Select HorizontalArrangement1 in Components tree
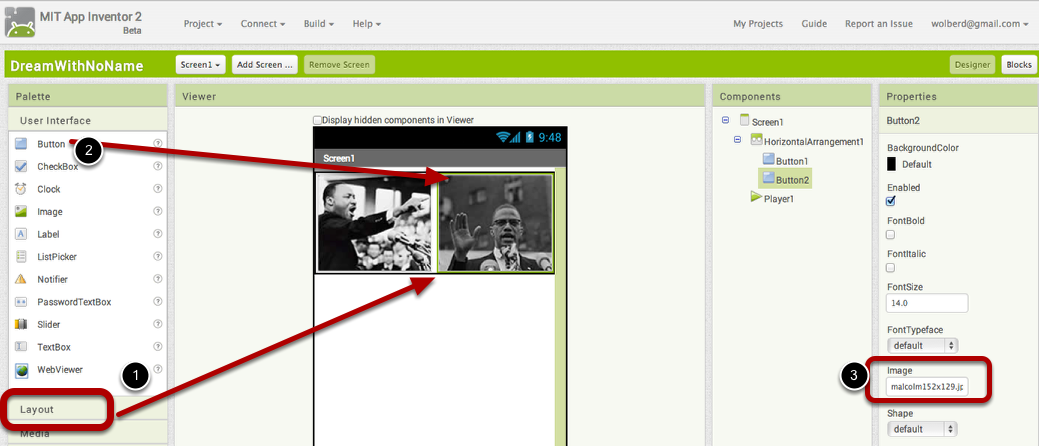1039x446 pixels. click(814, 141)
